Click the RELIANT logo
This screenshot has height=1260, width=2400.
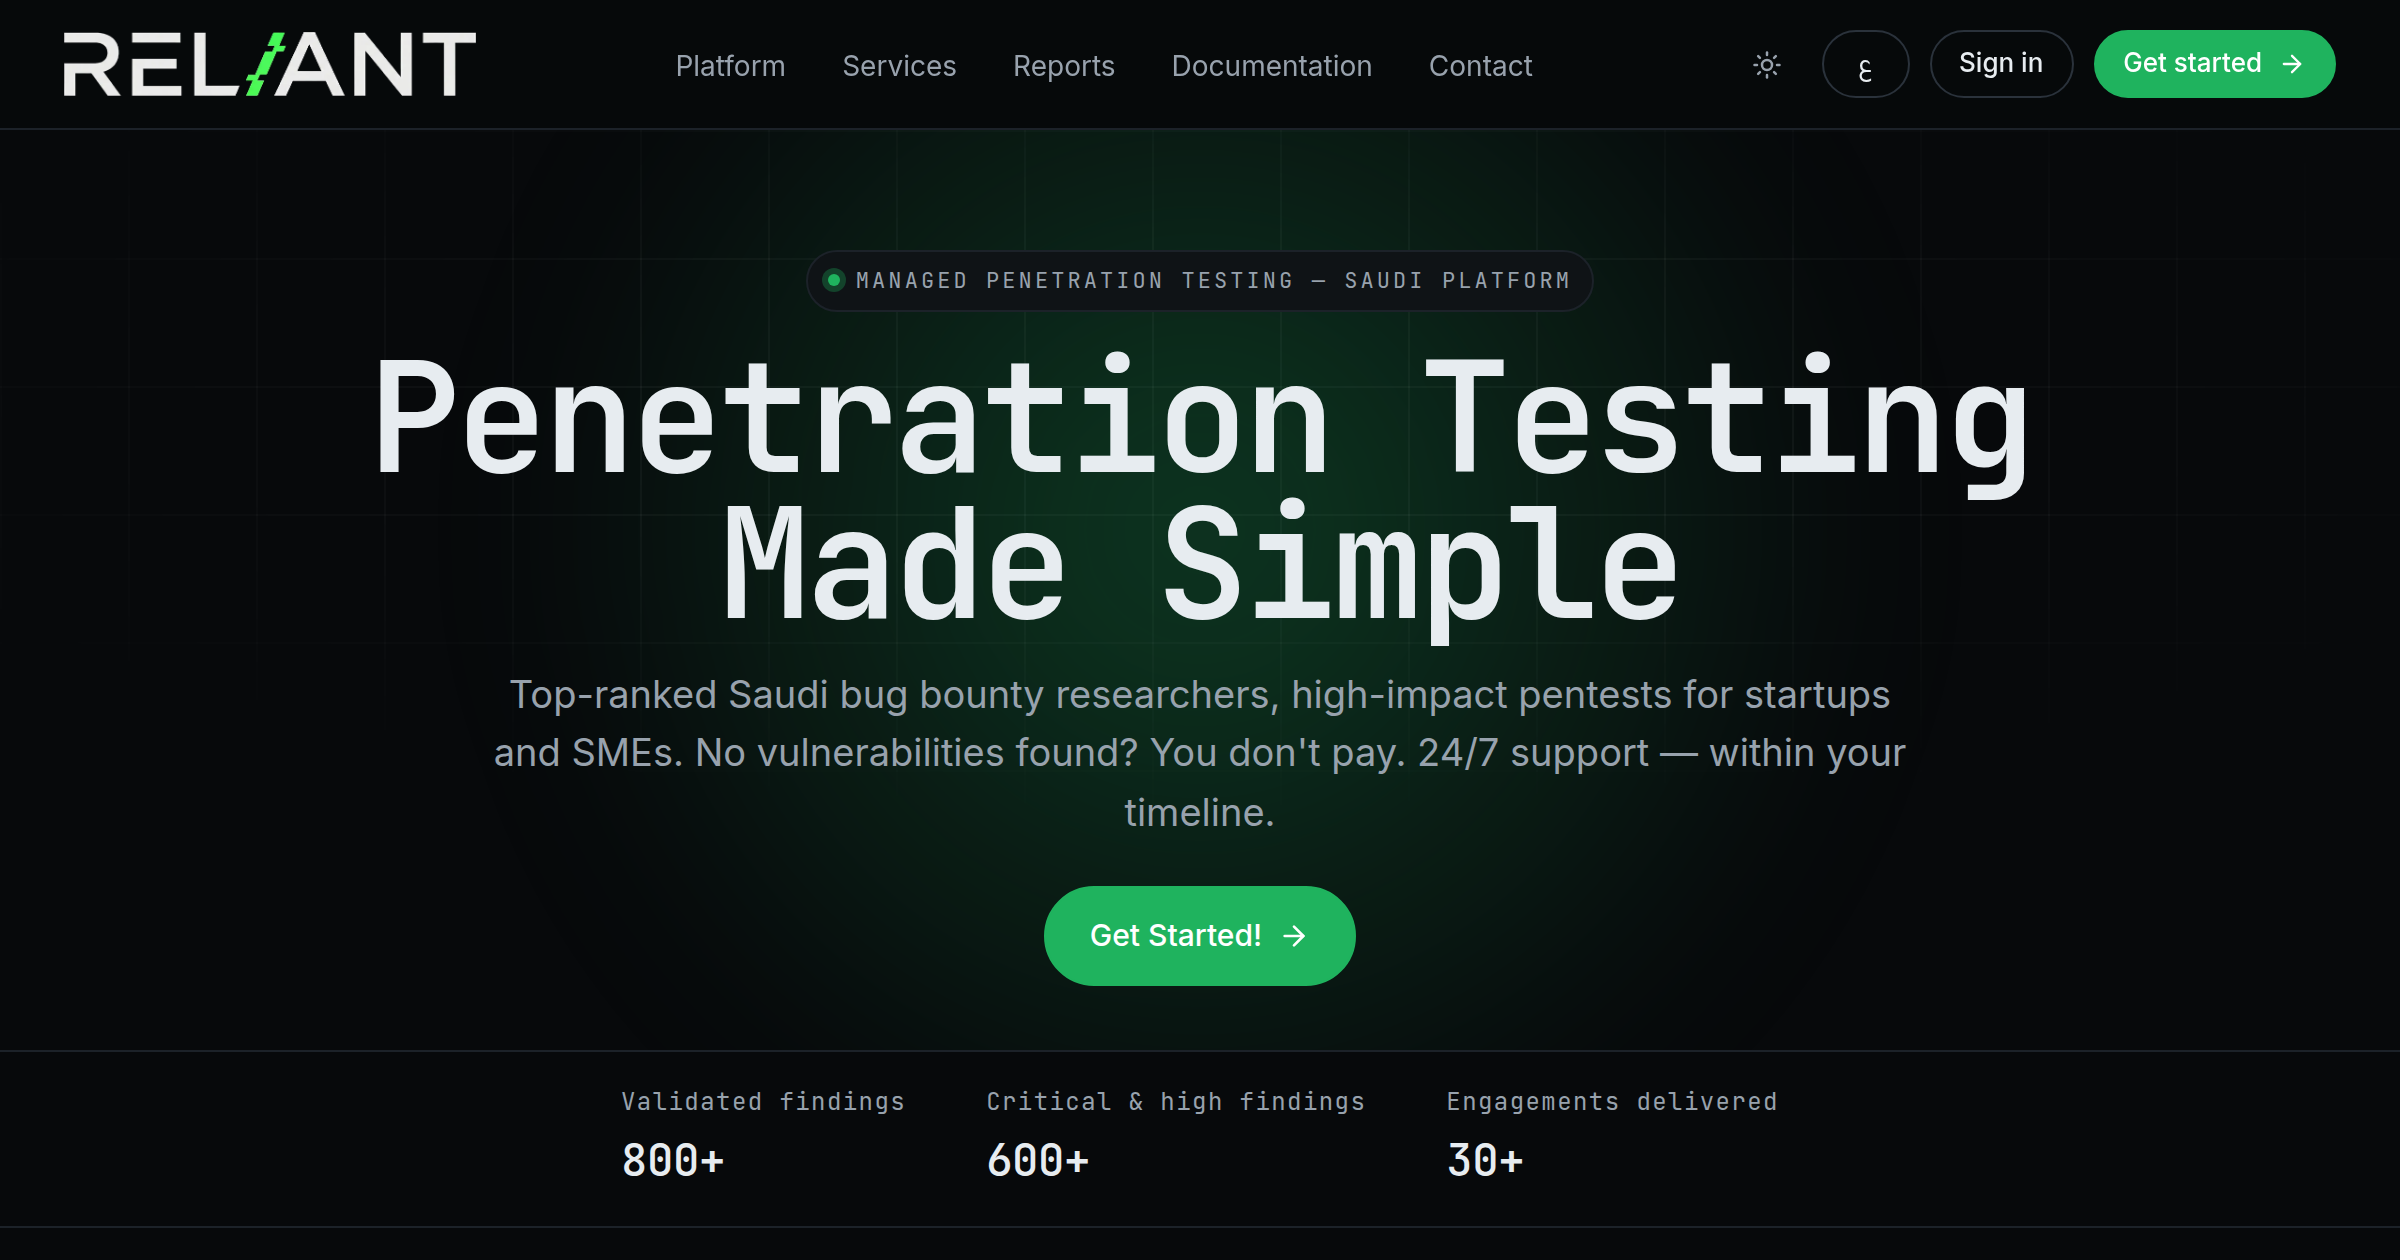(x=270, y=64)
